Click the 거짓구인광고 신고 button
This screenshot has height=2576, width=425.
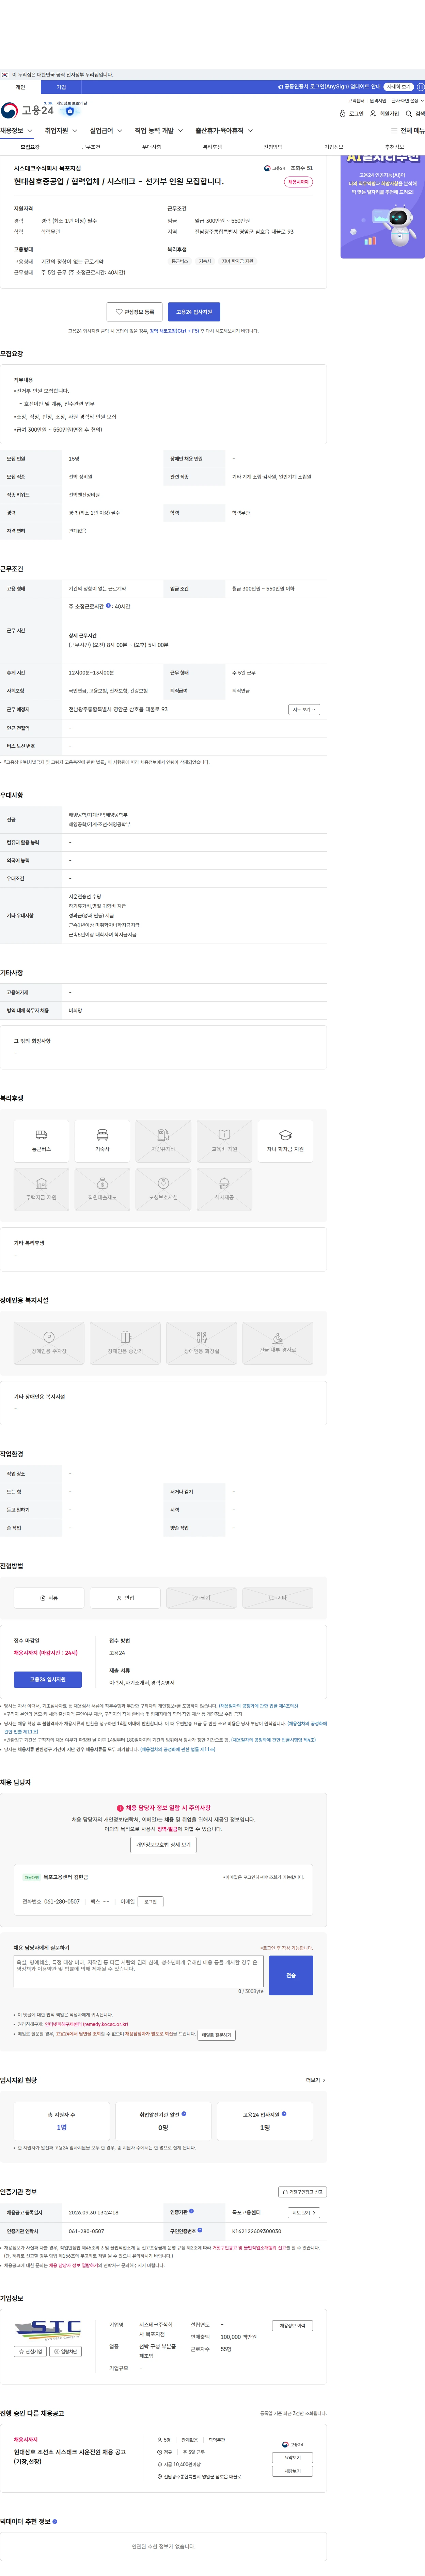(x=302, y=2192)
